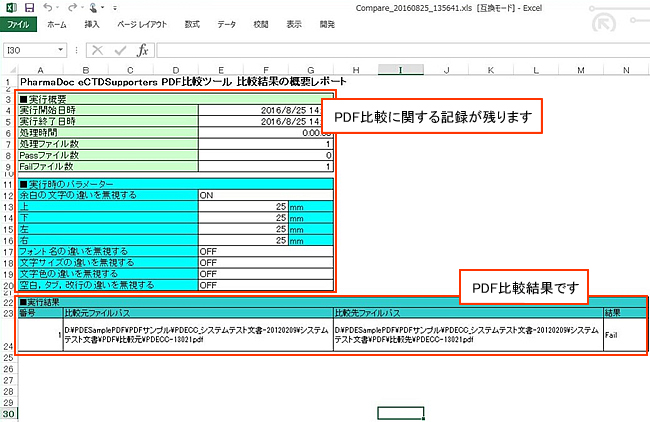The width and height of the screenshot is (650, 422).
Task: Click the formula bar cancel X icon
Action: (97, 49)
